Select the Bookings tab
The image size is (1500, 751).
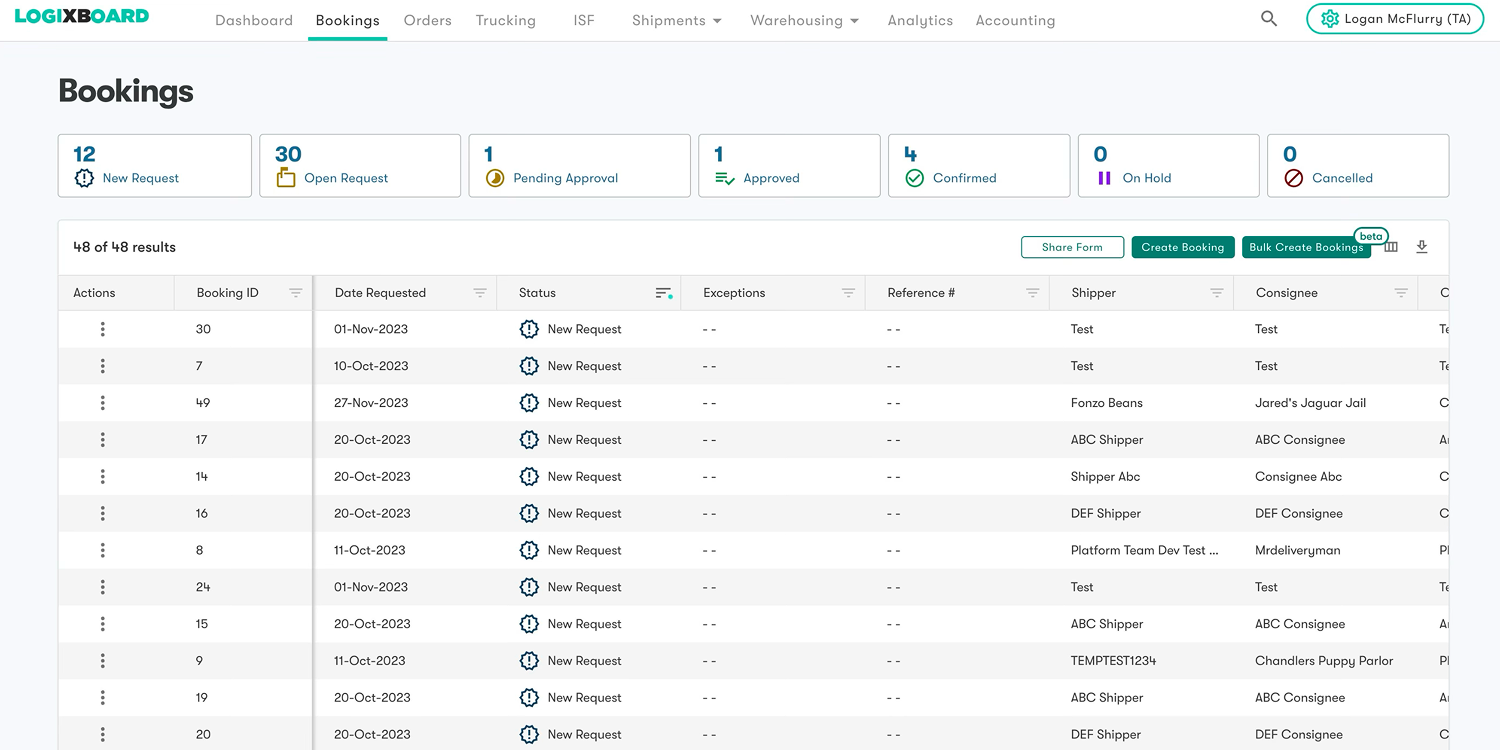[347, 20]
